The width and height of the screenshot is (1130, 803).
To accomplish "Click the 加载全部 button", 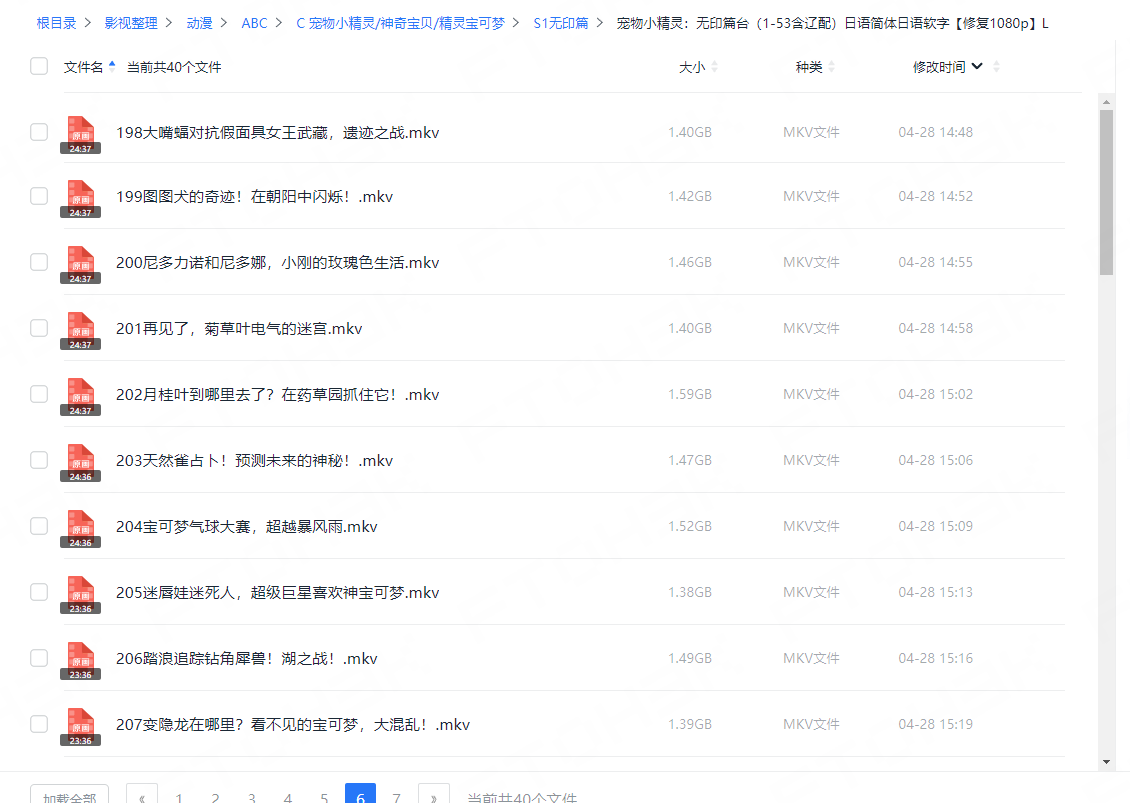I will pyautogui.click(x=68, y=793).
